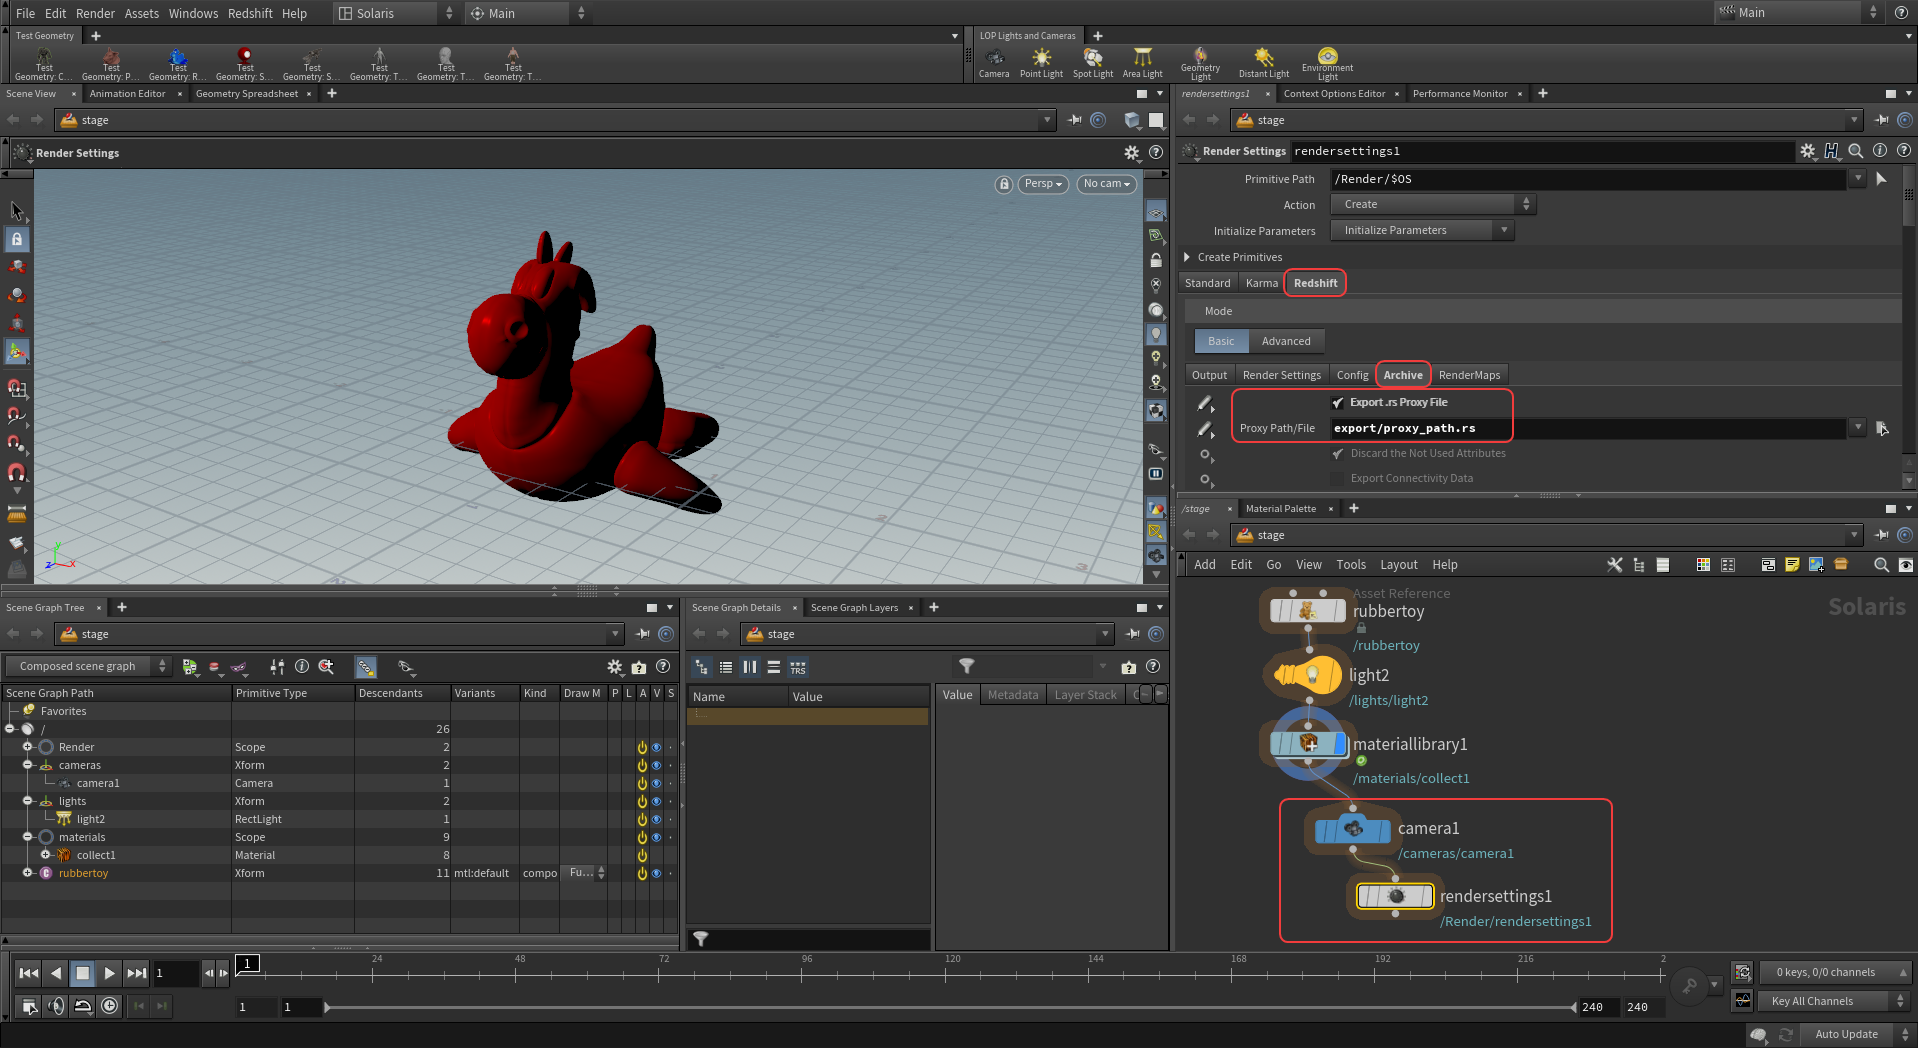Open the Persp view dropdown

coord(1043,184)
